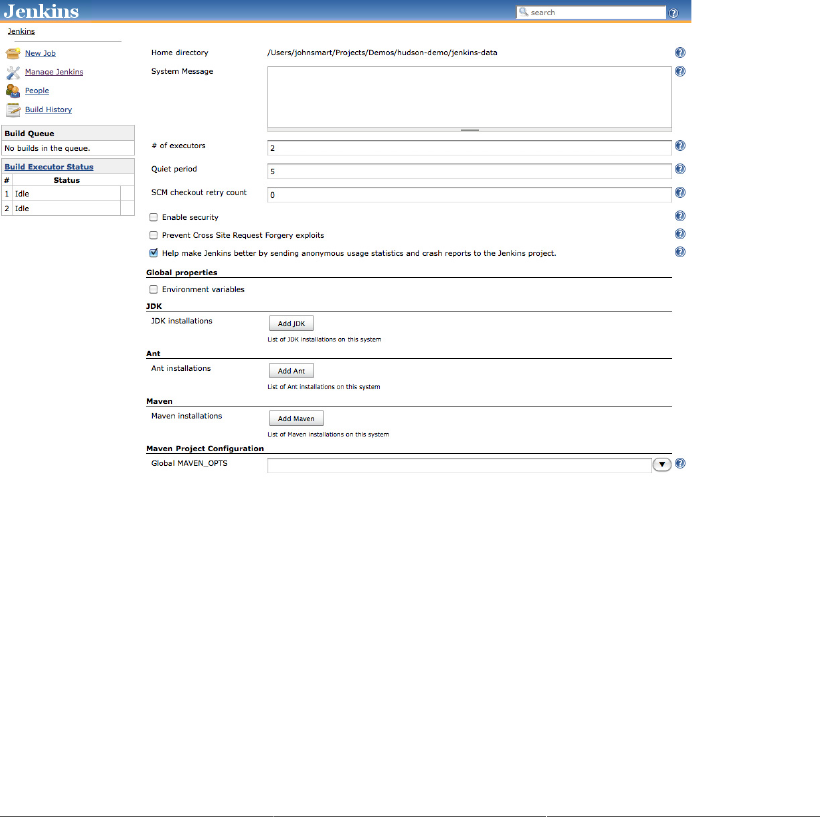
Task: Open the Manage Jenkins link
Action: coord(54,72)
